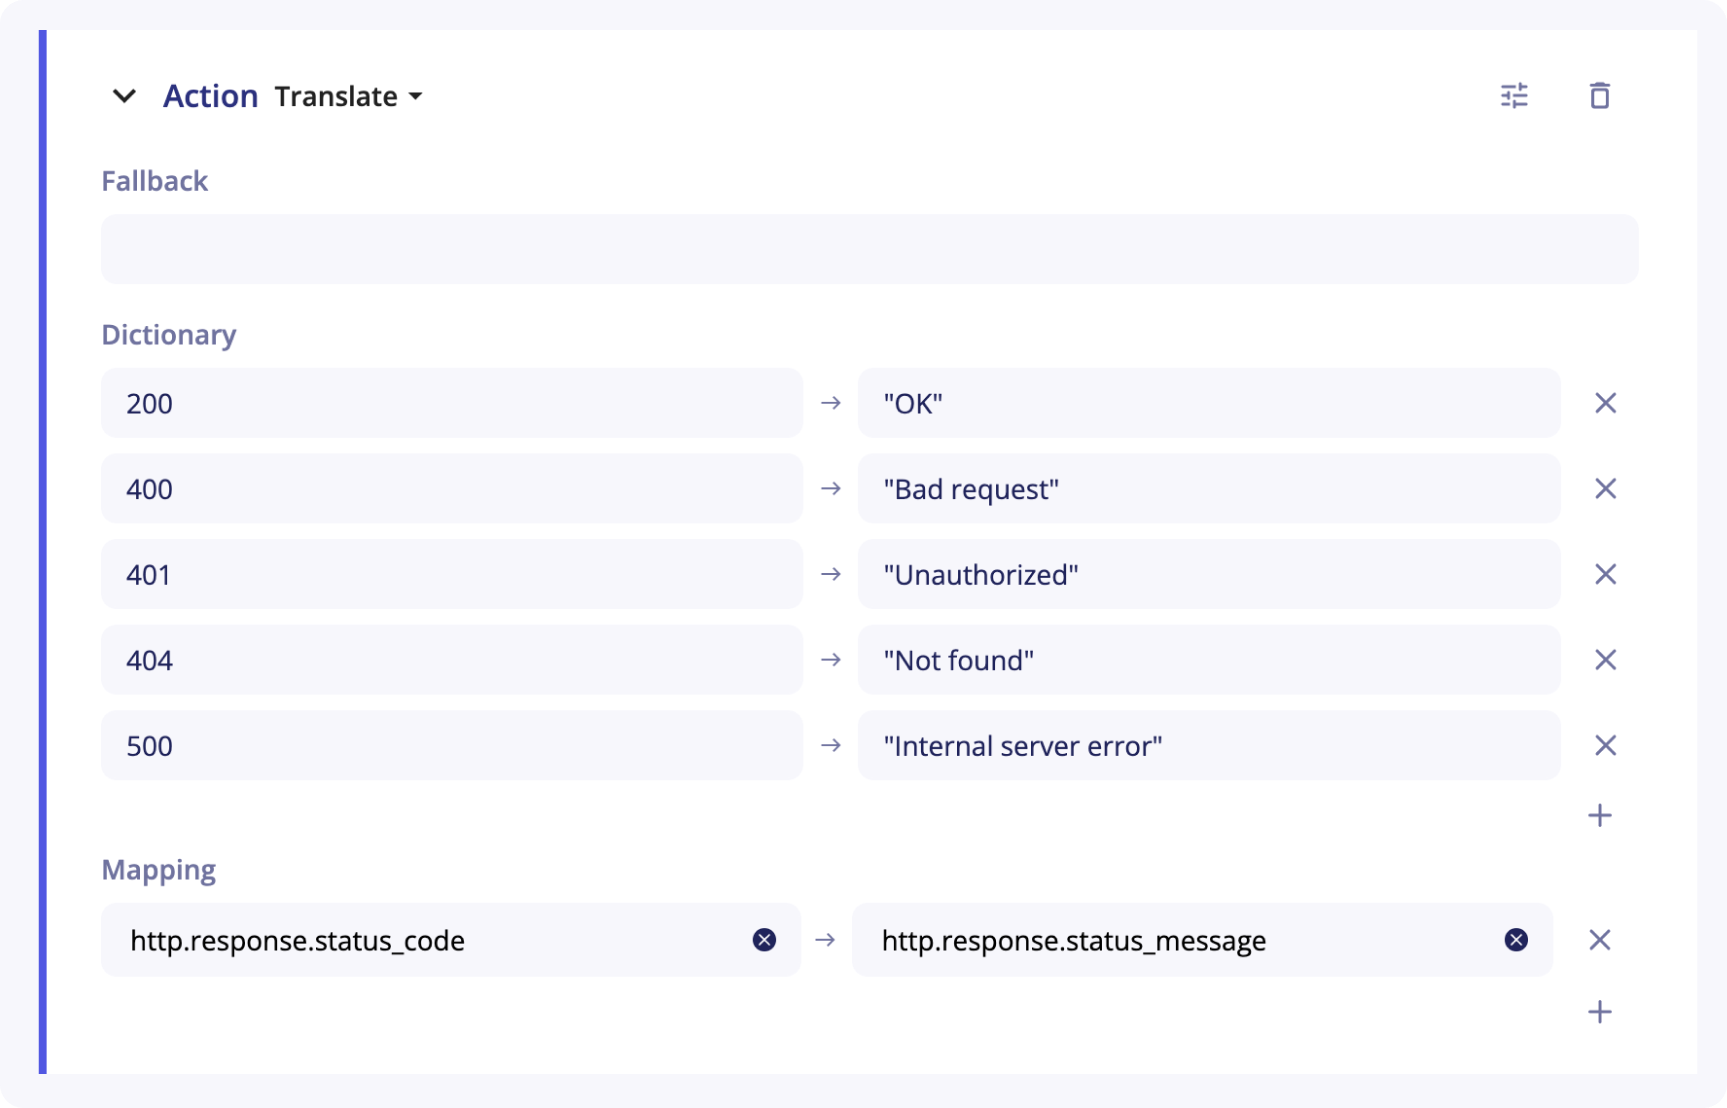1727x1108 pixels.
Task: Remove the status_code mapping row
Action: (1599, 940)
